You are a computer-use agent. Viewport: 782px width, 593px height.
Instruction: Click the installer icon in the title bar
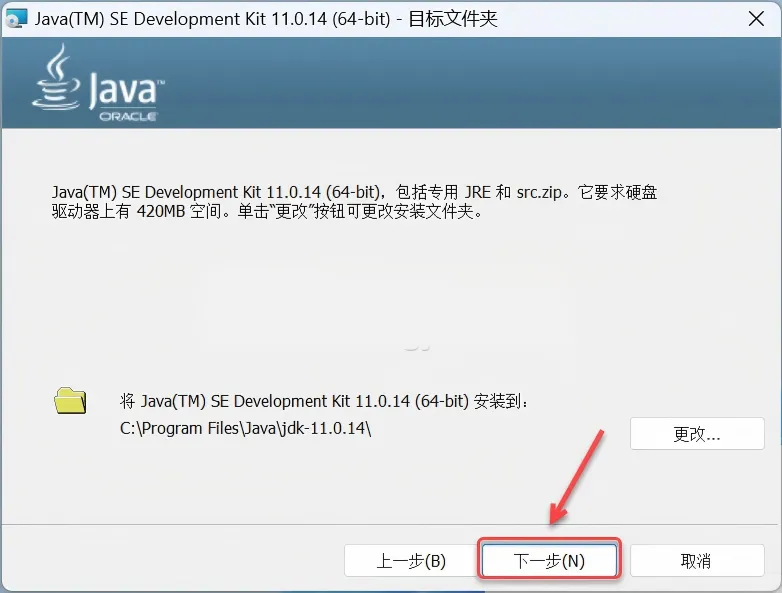click(x=16, y=18)
